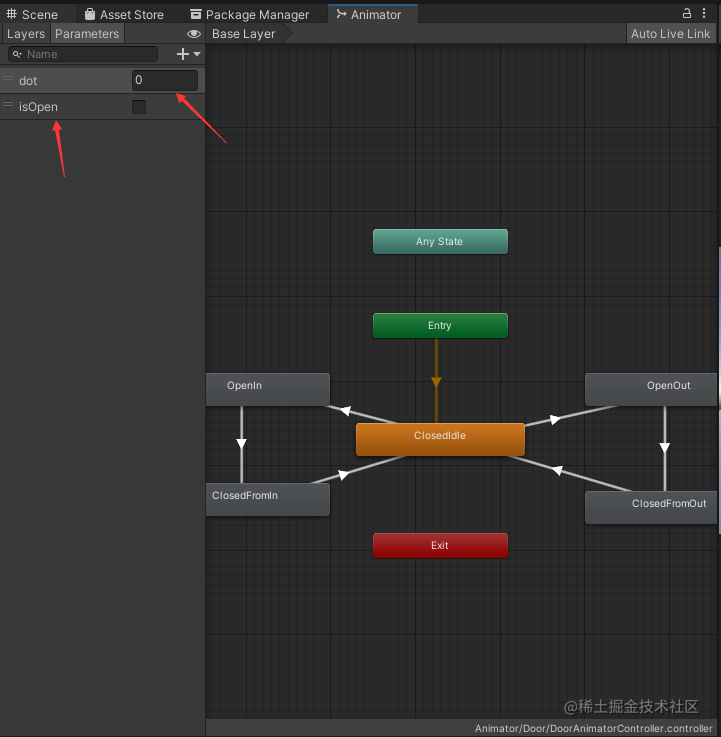This screenshot has height=737, width=721.
Task: Open the Asset Store tab
Action: click(125, 15)
